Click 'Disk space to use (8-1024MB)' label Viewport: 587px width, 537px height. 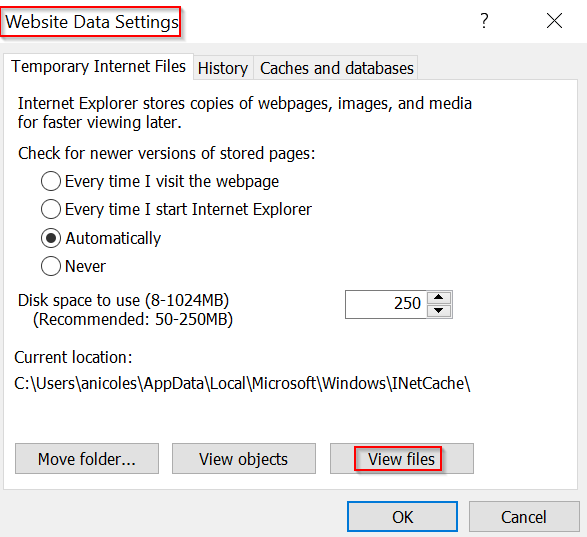124,300
